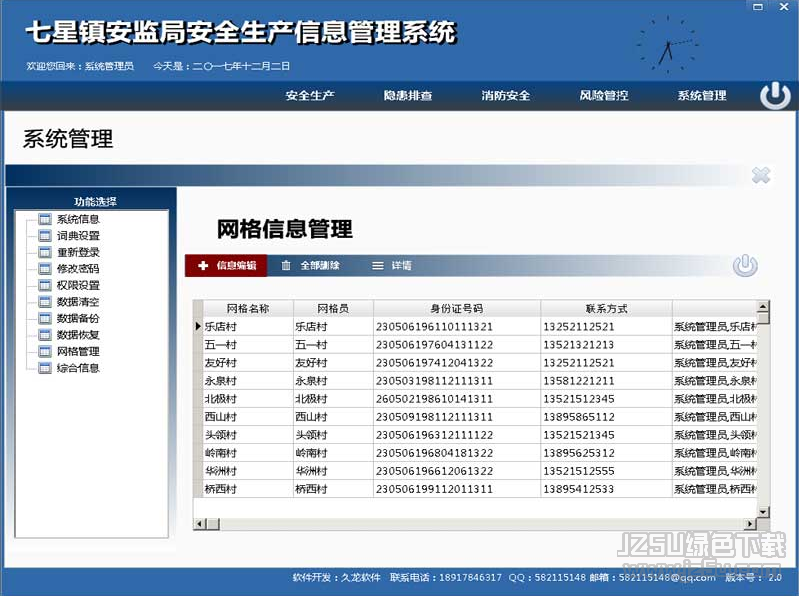Click the icon next to 数据备份

45,318
